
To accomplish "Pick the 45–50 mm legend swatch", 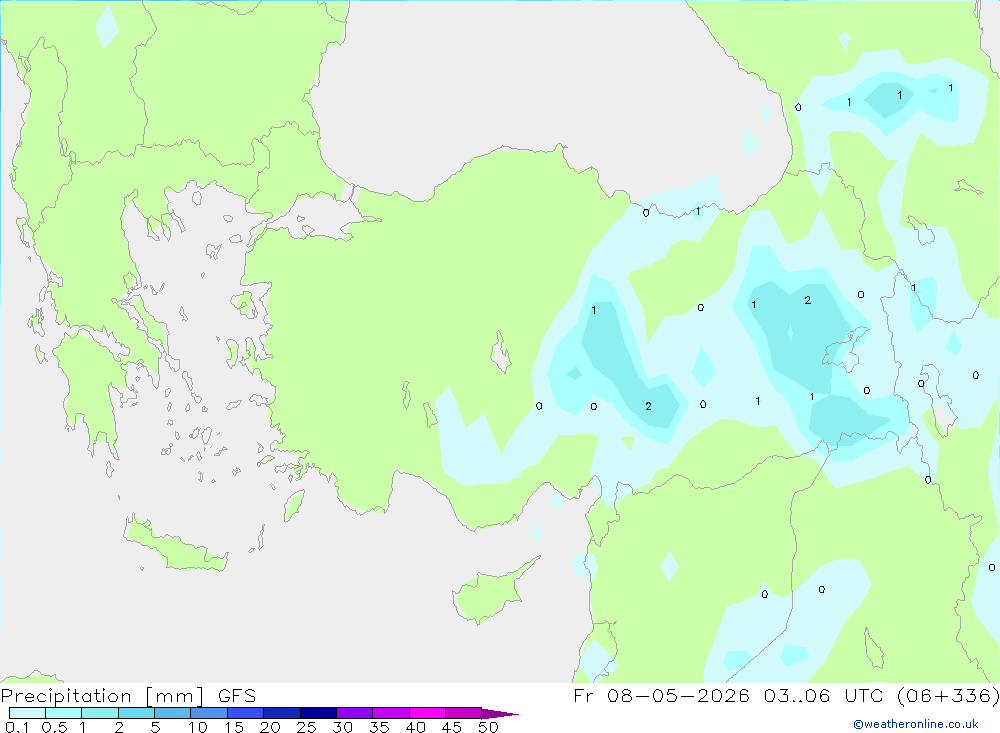I will coord(463,713).
